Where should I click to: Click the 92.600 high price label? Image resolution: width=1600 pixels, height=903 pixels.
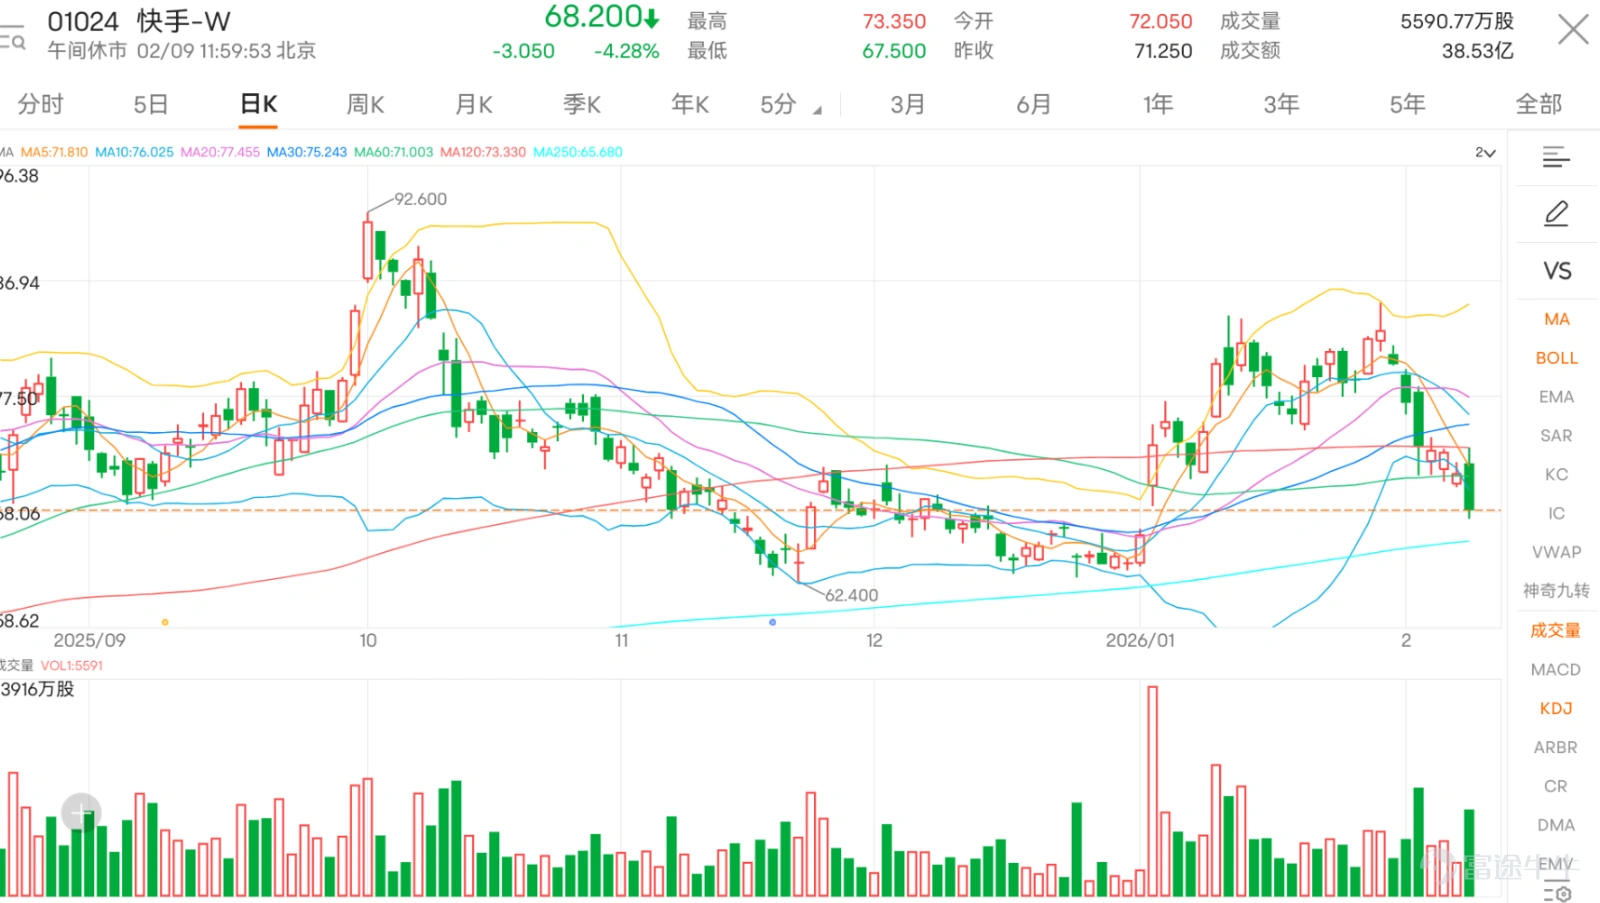point(420,200)
